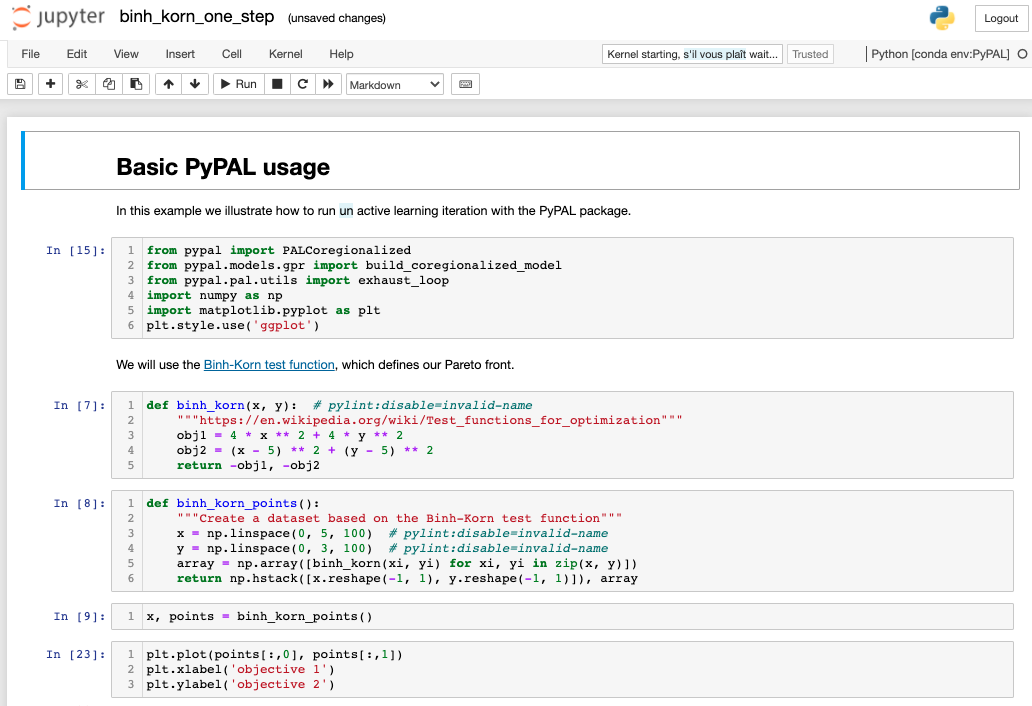The width and height of the screenshot is (1032, 706).
Task: Click the In [15] imports code cell
Action: [x=562, y=288]
